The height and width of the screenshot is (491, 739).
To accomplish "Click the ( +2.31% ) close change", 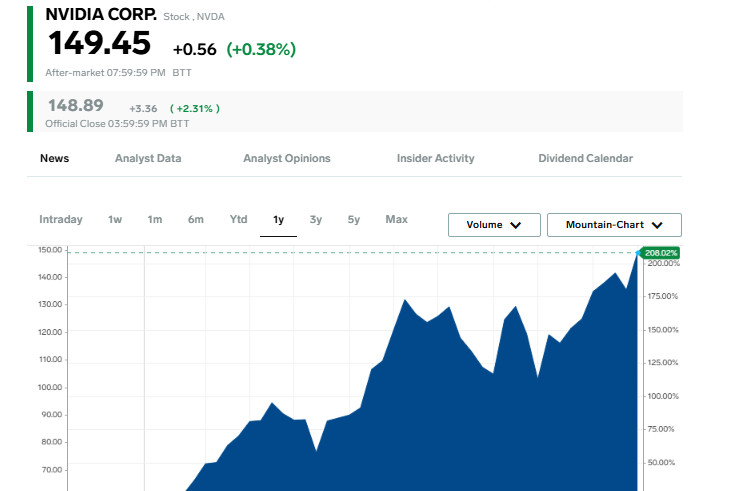I will coord(195,109).
